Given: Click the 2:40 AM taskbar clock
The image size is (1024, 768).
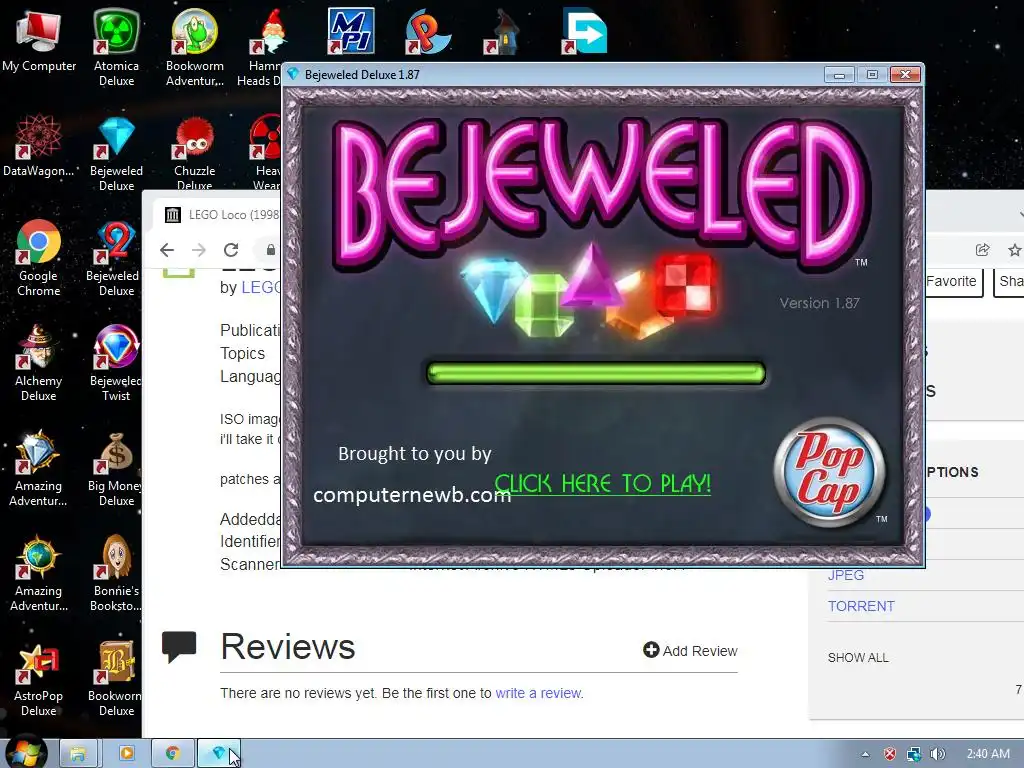Looking at the screenshot, I should coord(988,754).
